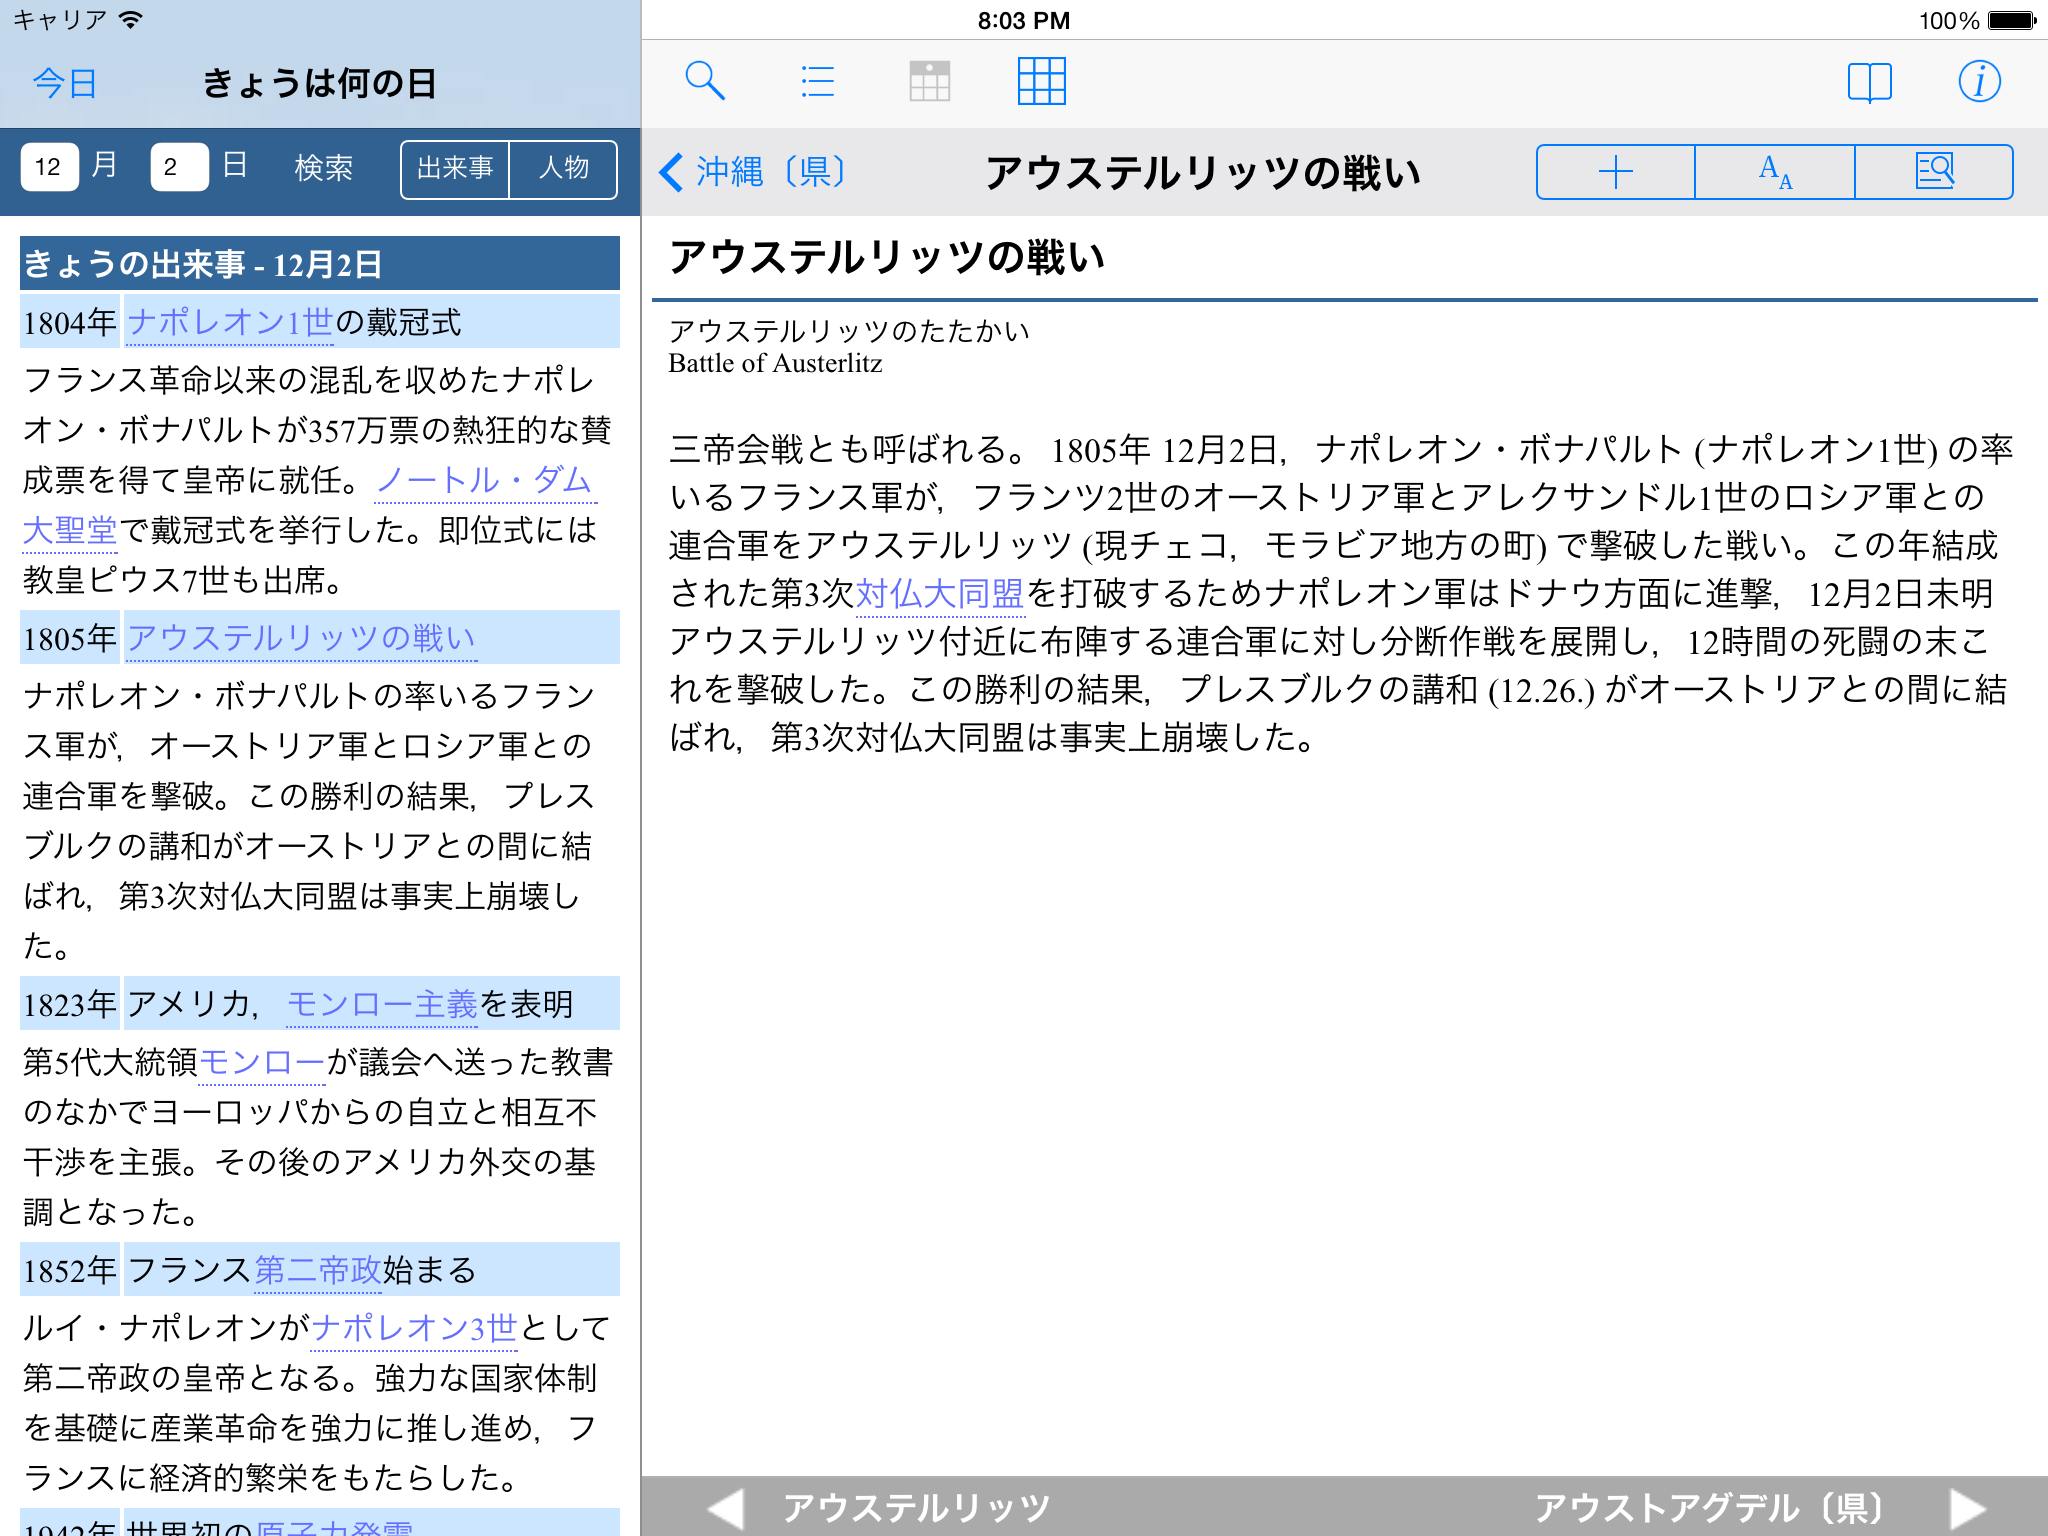2048x1536 pixels.
Task: Open the book bookmark icon
Action: click(x=1869, y=82)
